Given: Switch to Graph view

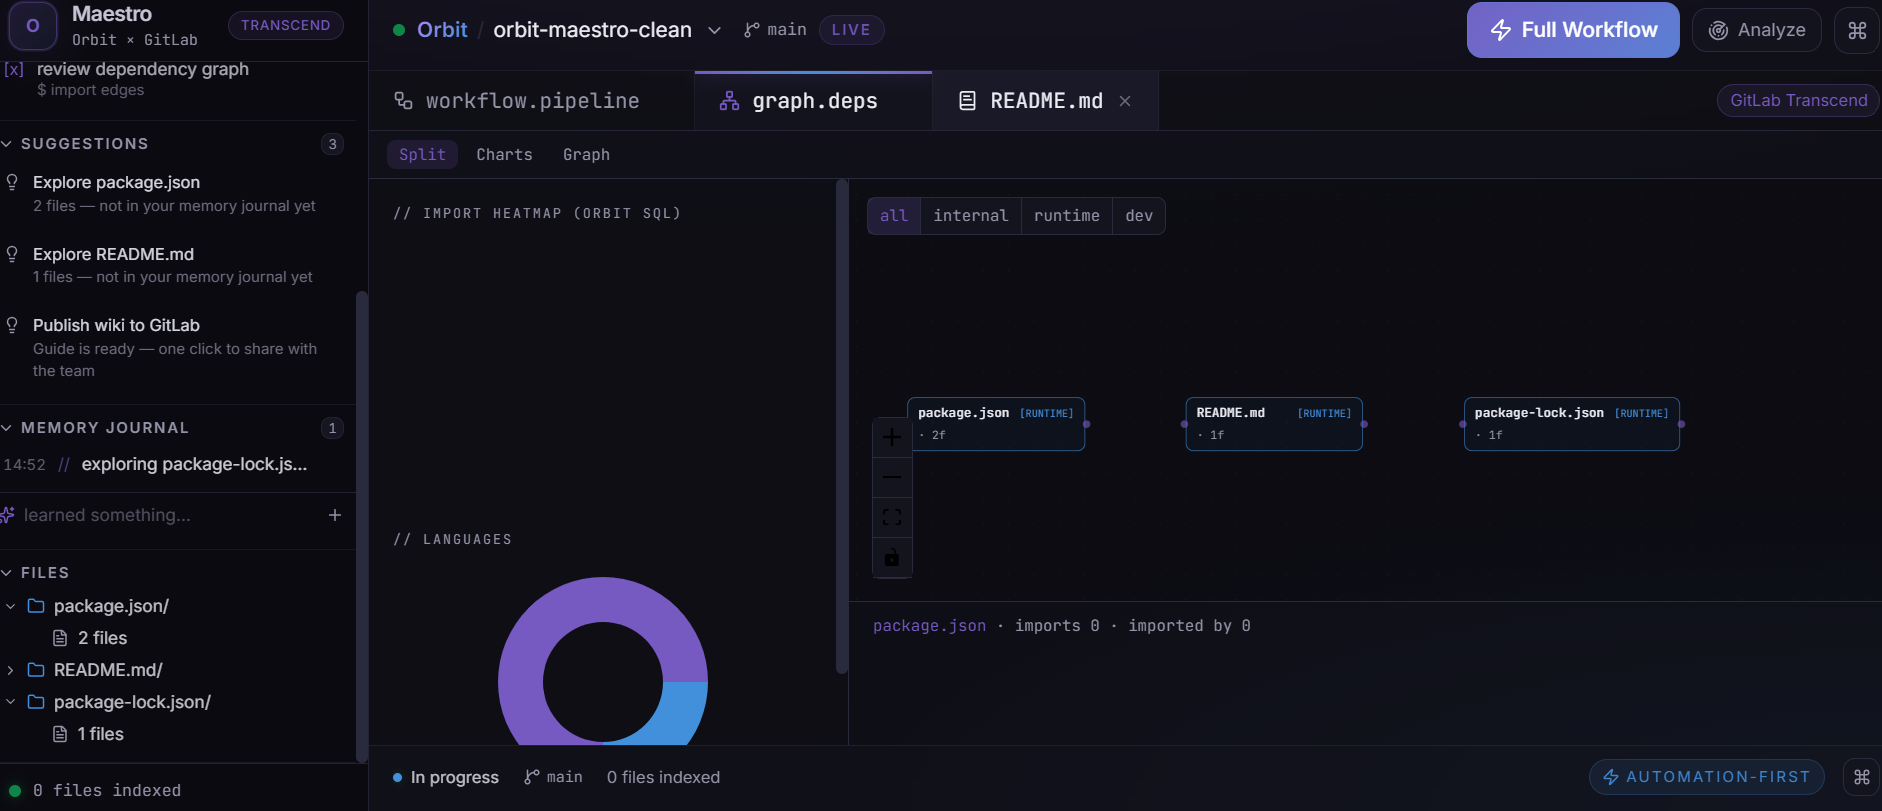Looking at the screenshot, I should pyautogui.click(x=586, y=154).
